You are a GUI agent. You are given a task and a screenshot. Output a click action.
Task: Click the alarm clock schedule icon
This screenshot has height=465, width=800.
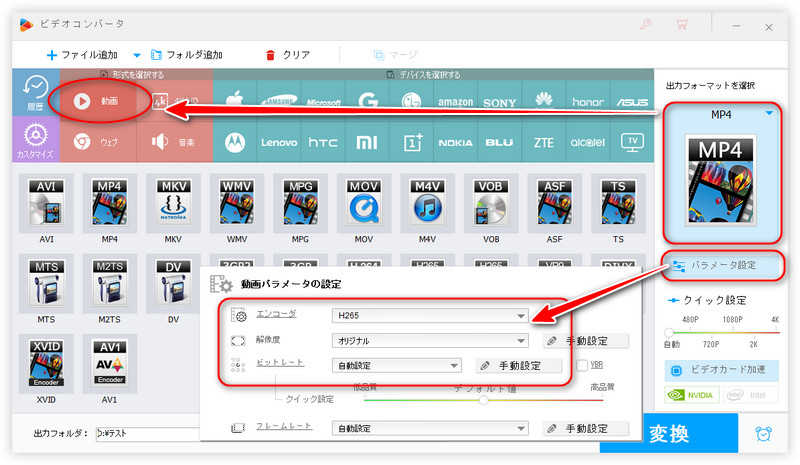[765, 434]
